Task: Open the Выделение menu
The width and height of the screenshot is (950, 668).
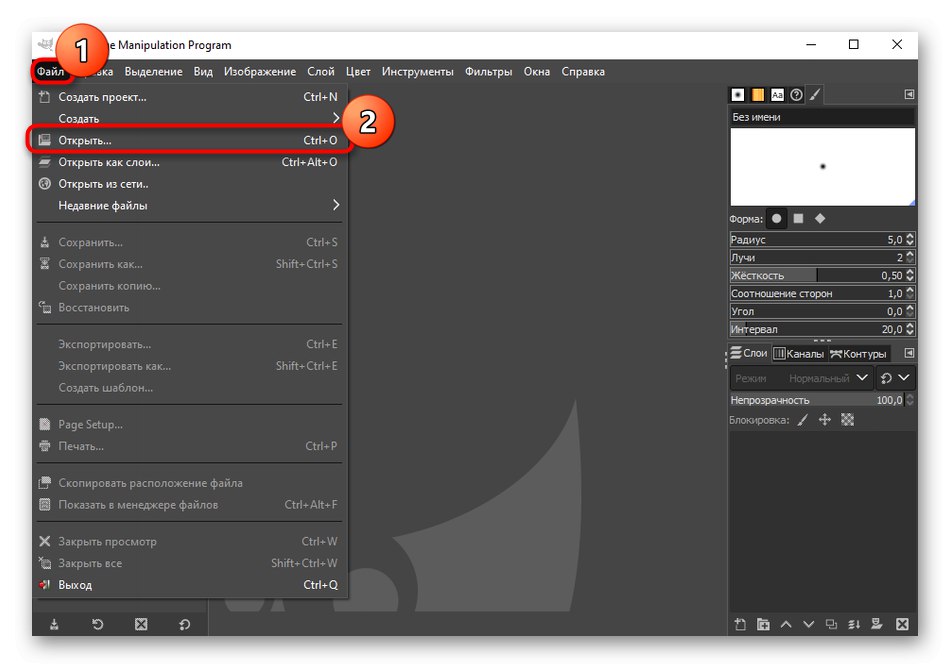Action: pyautogui.click(x=153, y=71)
